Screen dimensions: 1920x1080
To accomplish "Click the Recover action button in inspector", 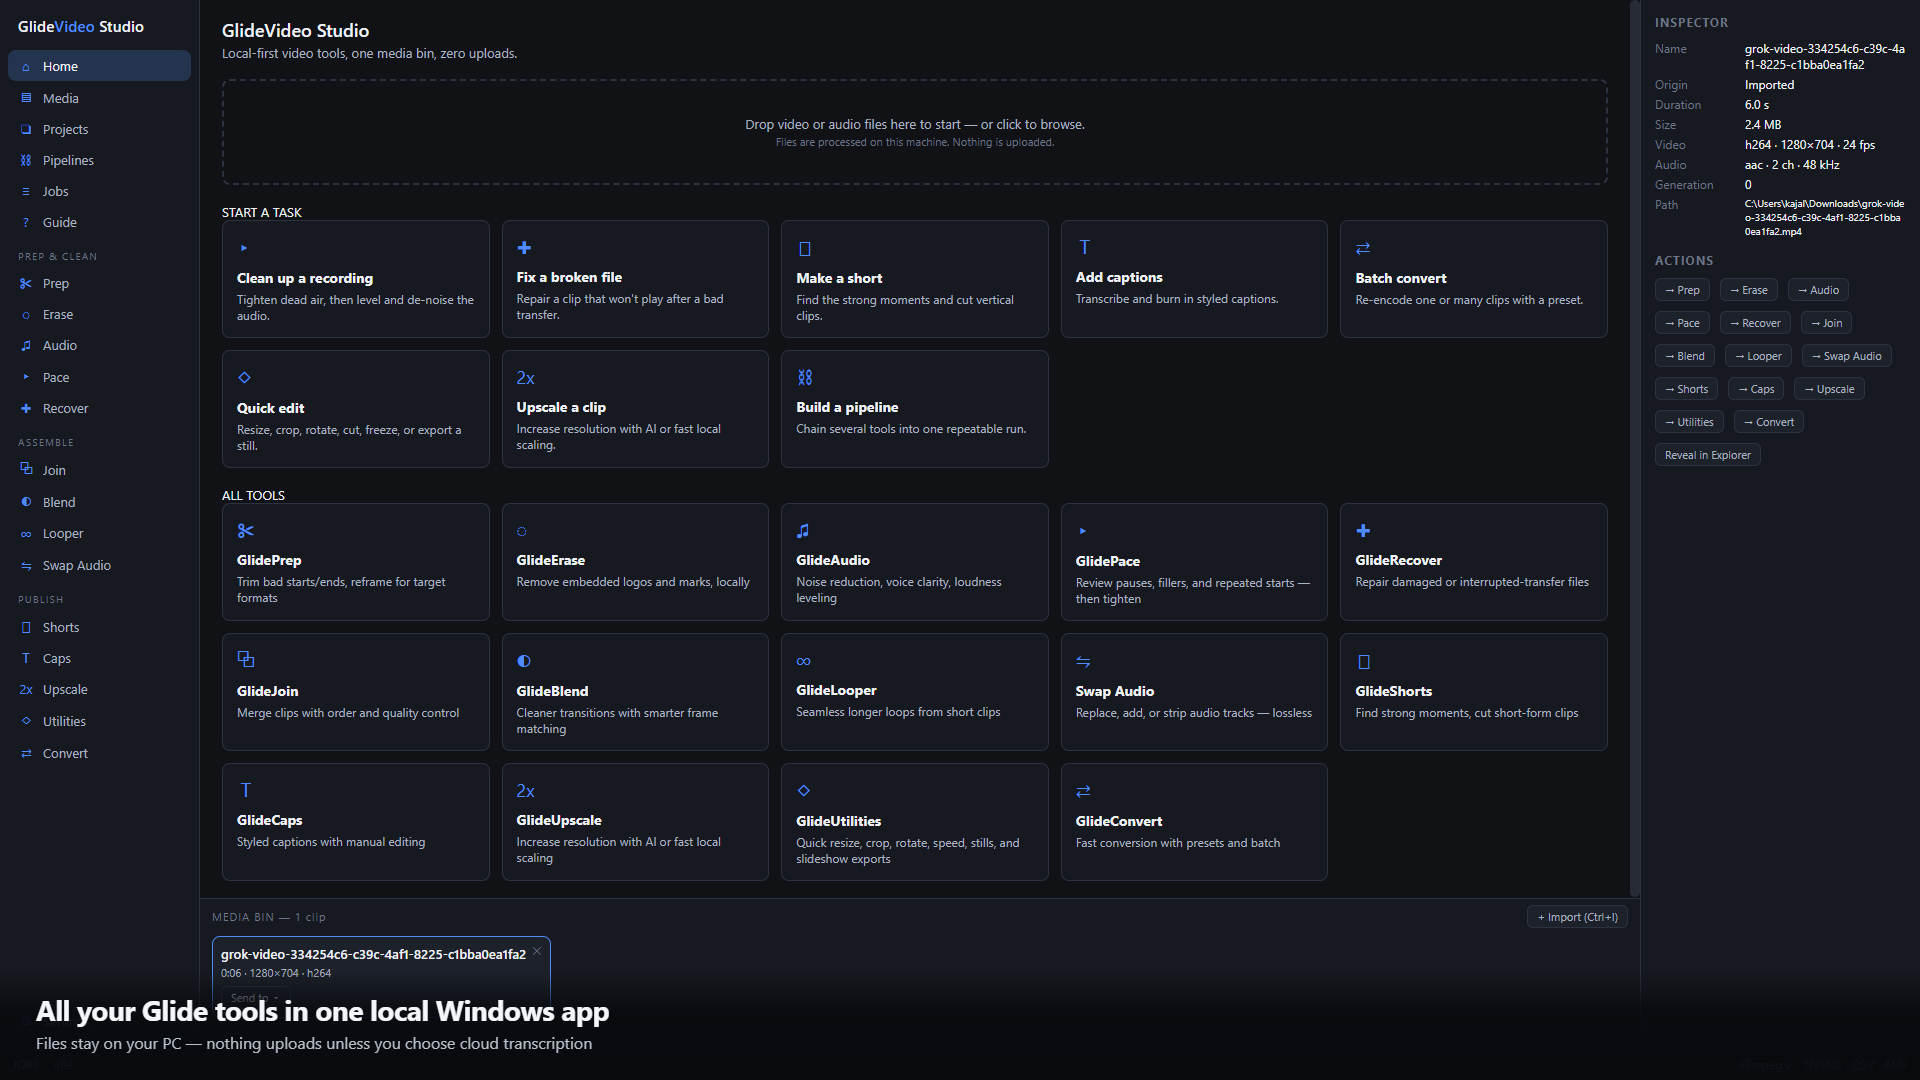I will pyautogui.click(x=1755, y=323).
